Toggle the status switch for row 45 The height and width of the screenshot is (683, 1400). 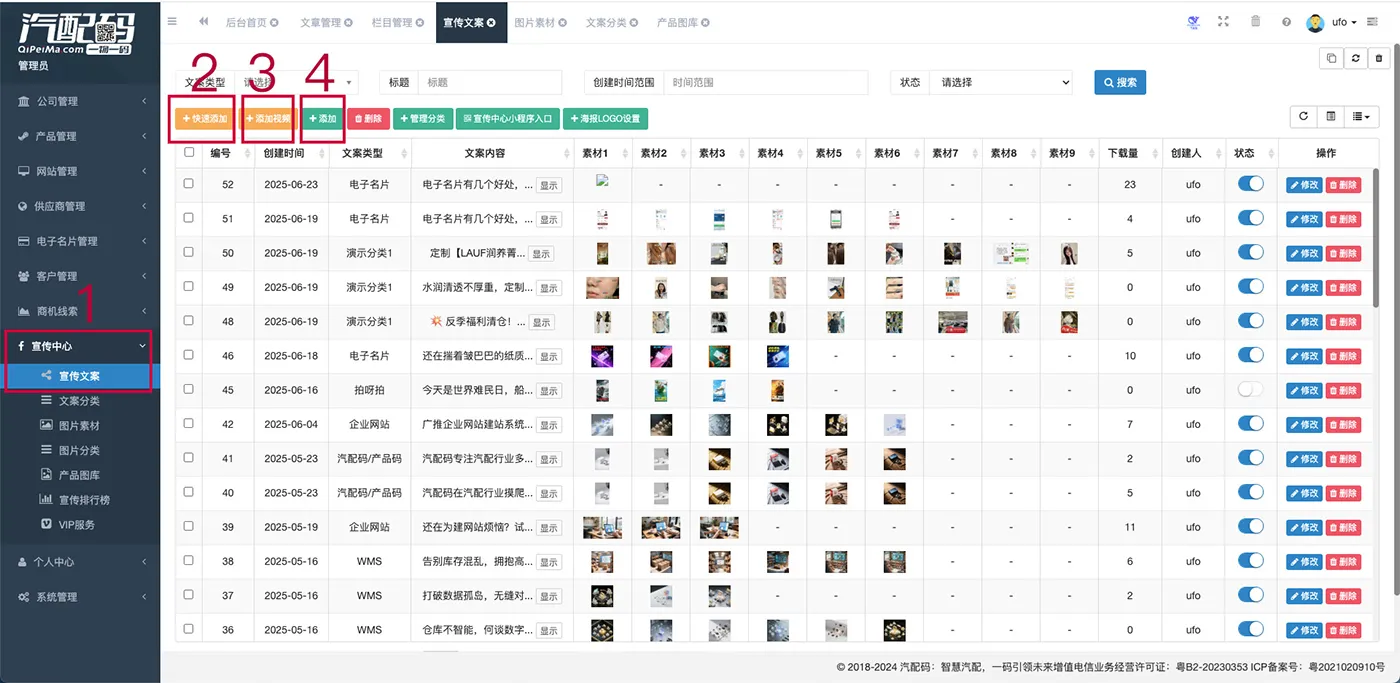click(x=1250, y=389)
